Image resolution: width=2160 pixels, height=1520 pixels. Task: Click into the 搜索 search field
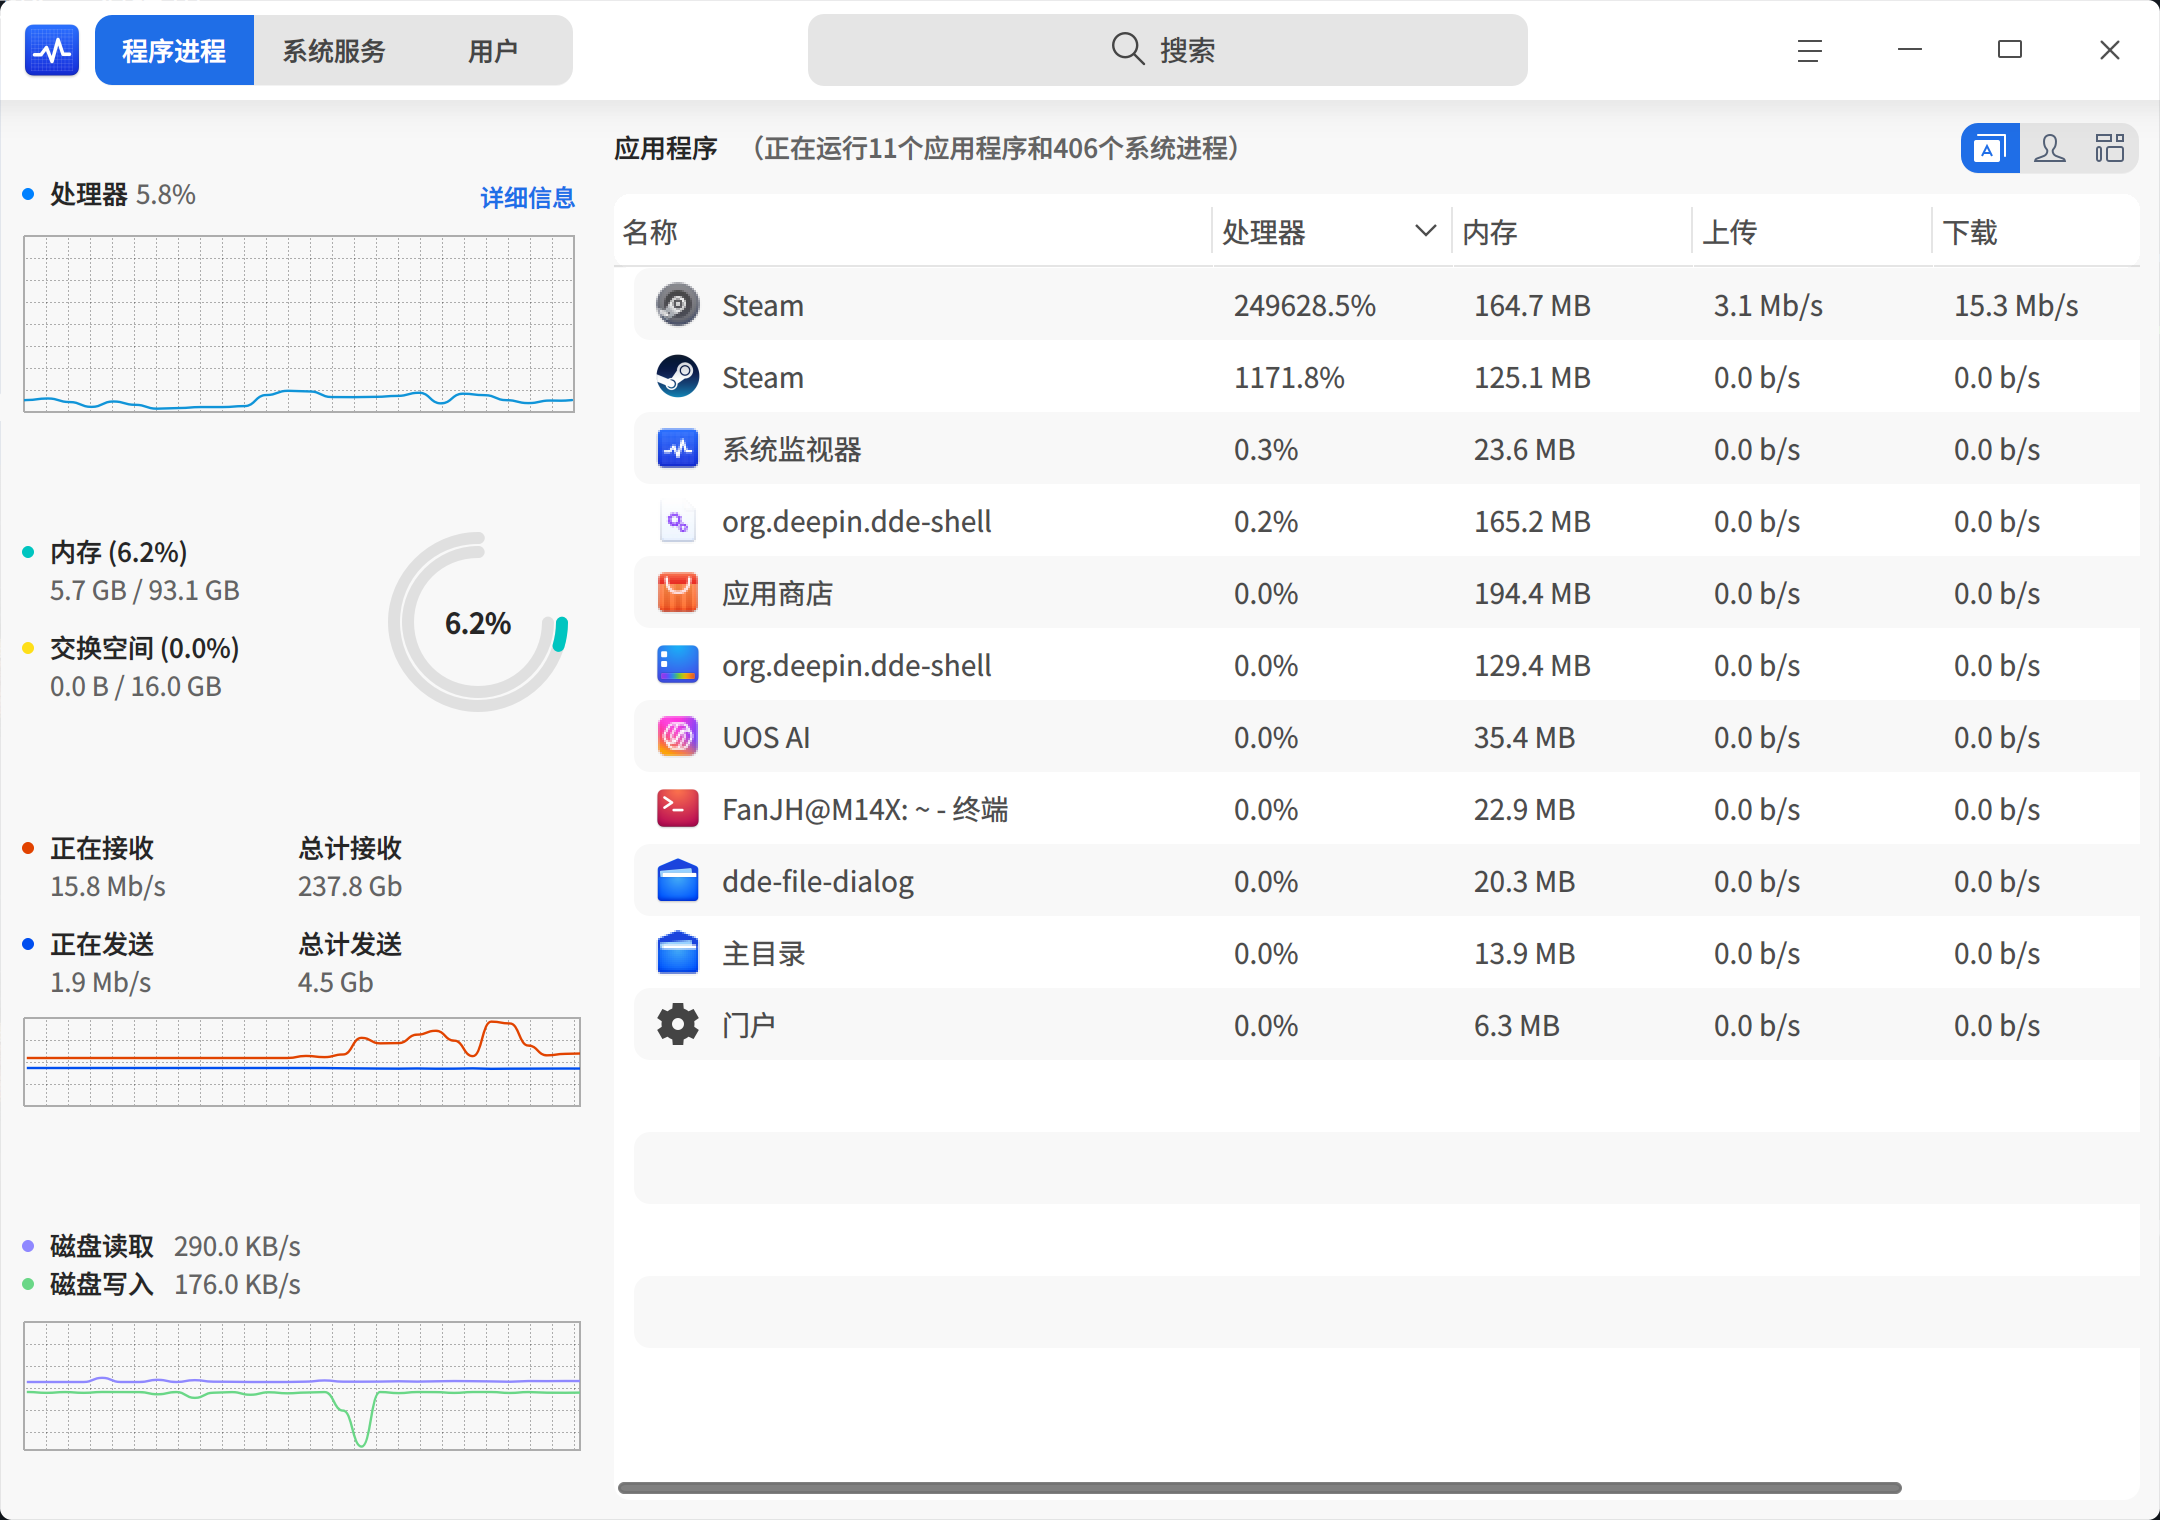pyautogui.click(x=1168, y=50)
